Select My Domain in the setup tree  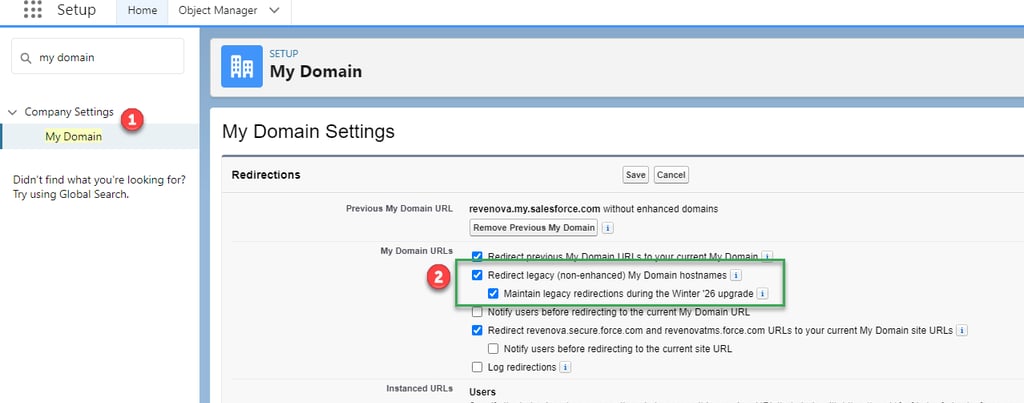(73, 137)
